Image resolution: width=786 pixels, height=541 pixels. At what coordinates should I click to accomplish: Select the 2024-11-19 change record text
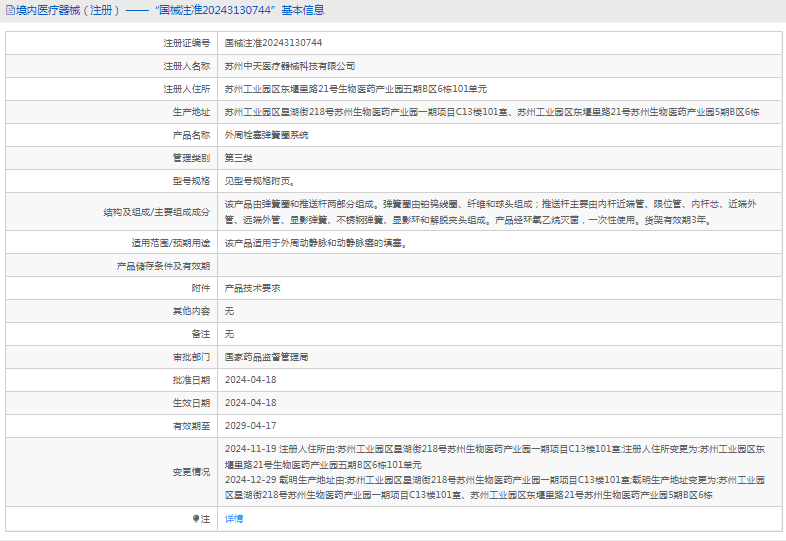point(495,457)
